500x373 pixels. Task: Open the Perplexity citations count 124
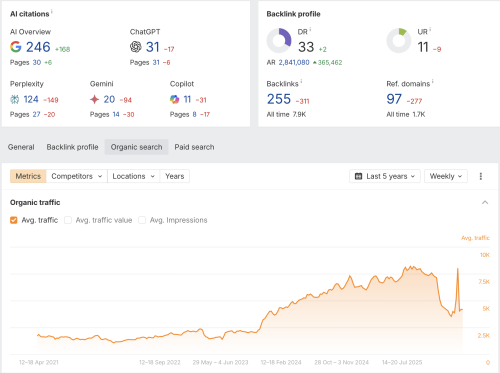[x=31, y=99]
